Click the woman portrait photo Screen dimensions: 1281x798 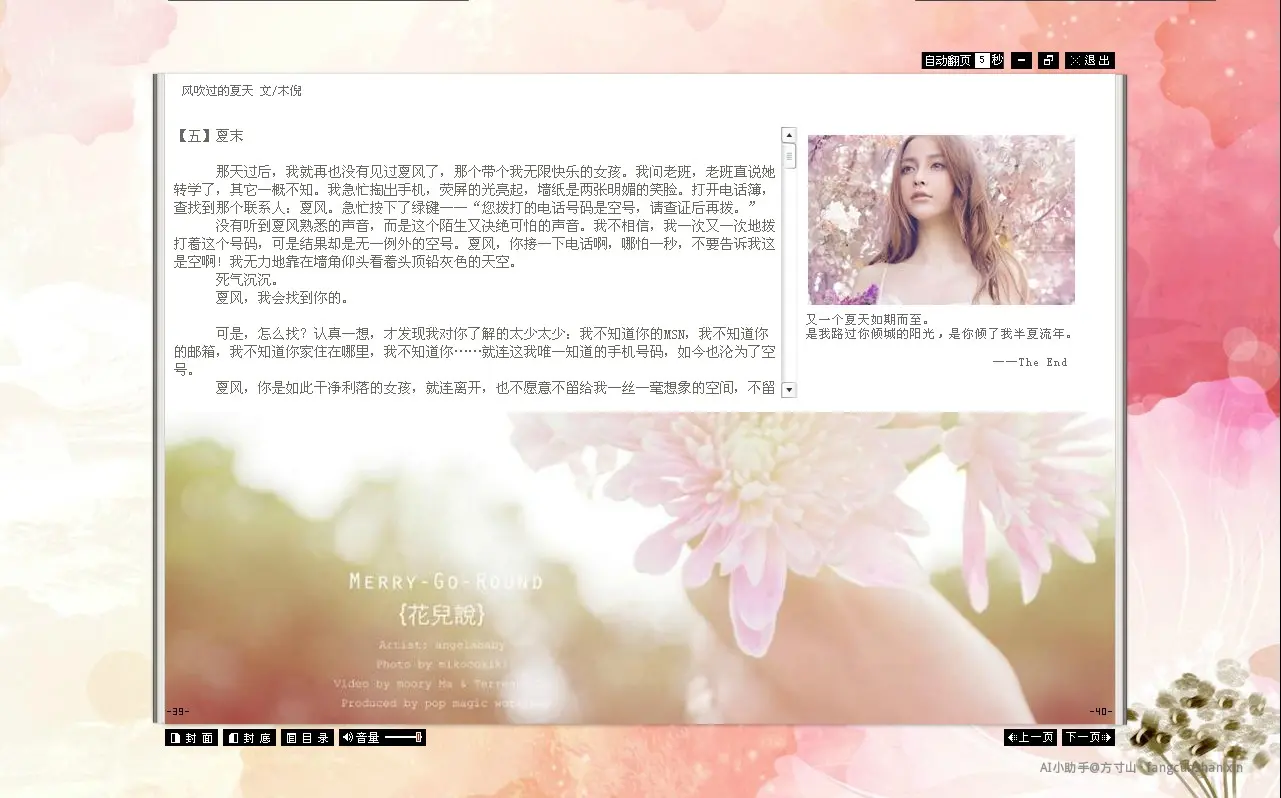click(x=941, y=220)
